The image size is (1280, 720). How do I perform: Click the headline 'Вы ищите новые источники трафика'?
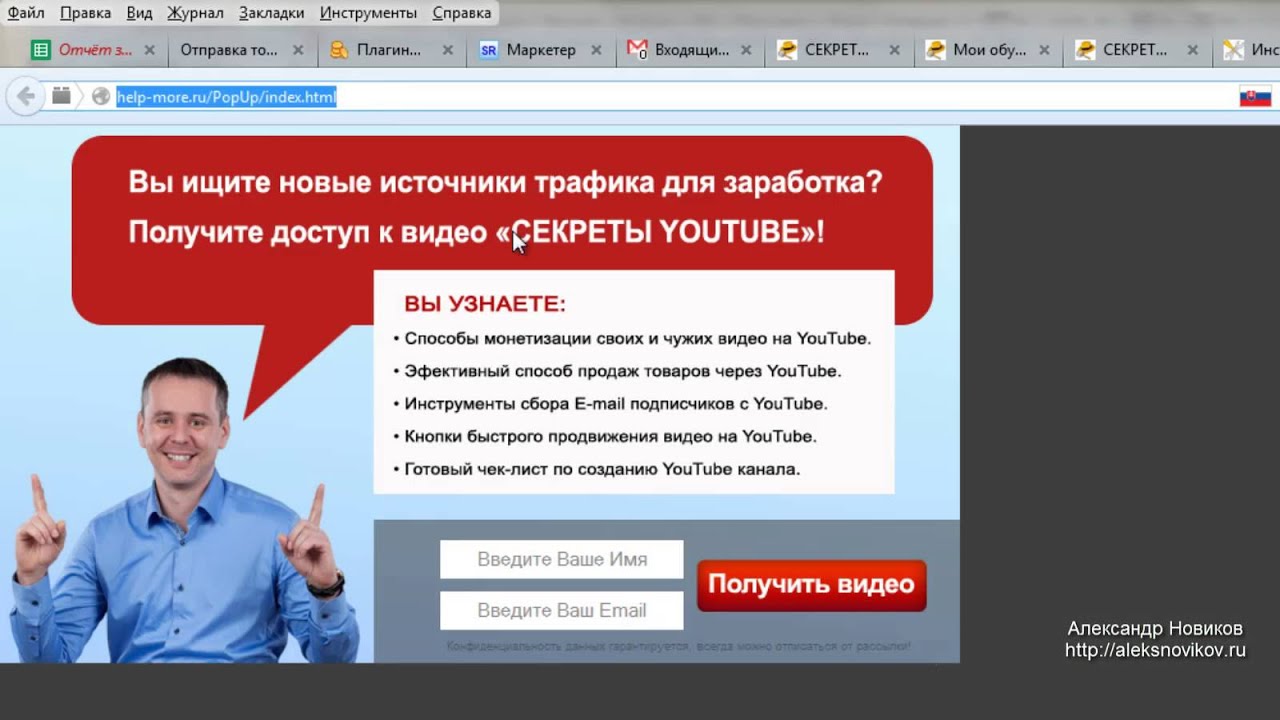(505, 182)
